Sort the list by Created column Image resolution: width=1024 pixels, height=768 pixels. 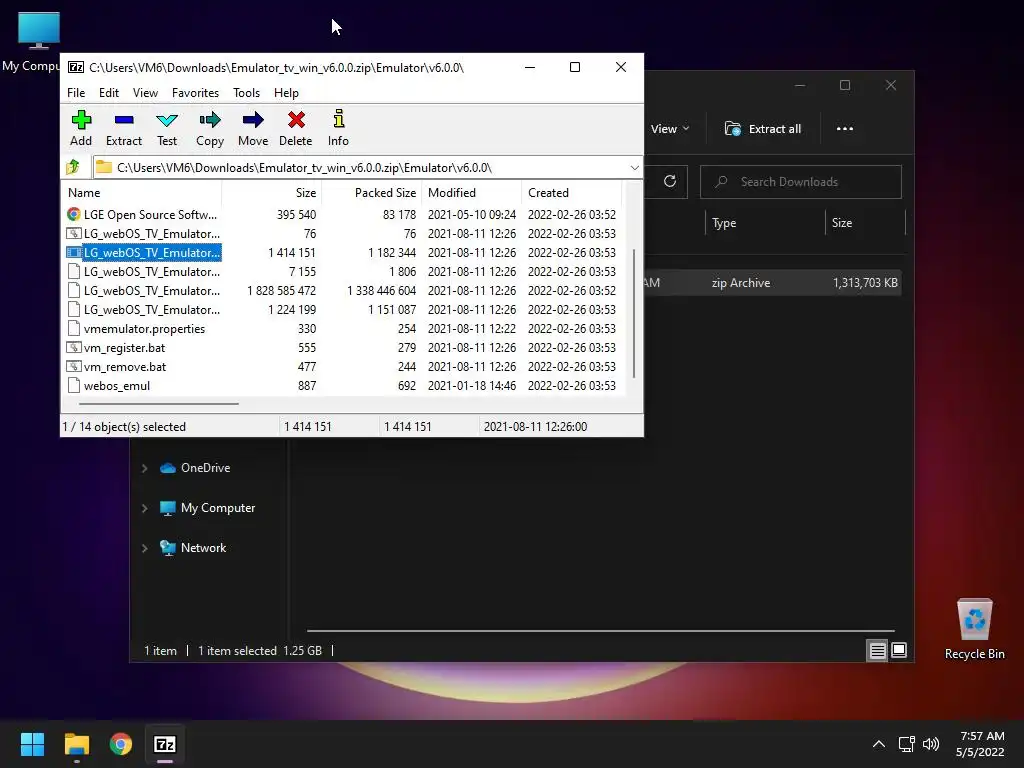[571, 193]
